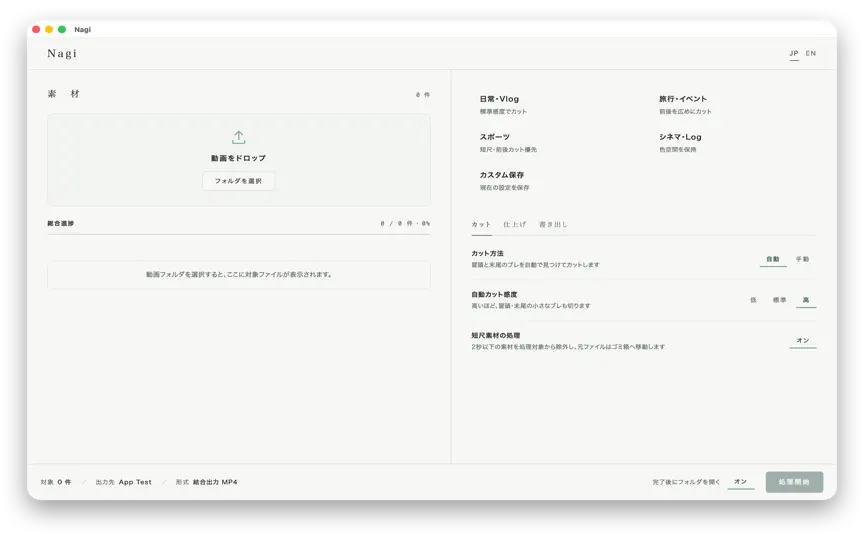The image size is (864, 540).
Task: Set 自動カット感度 to 低
Action: (x=753, y=300)
